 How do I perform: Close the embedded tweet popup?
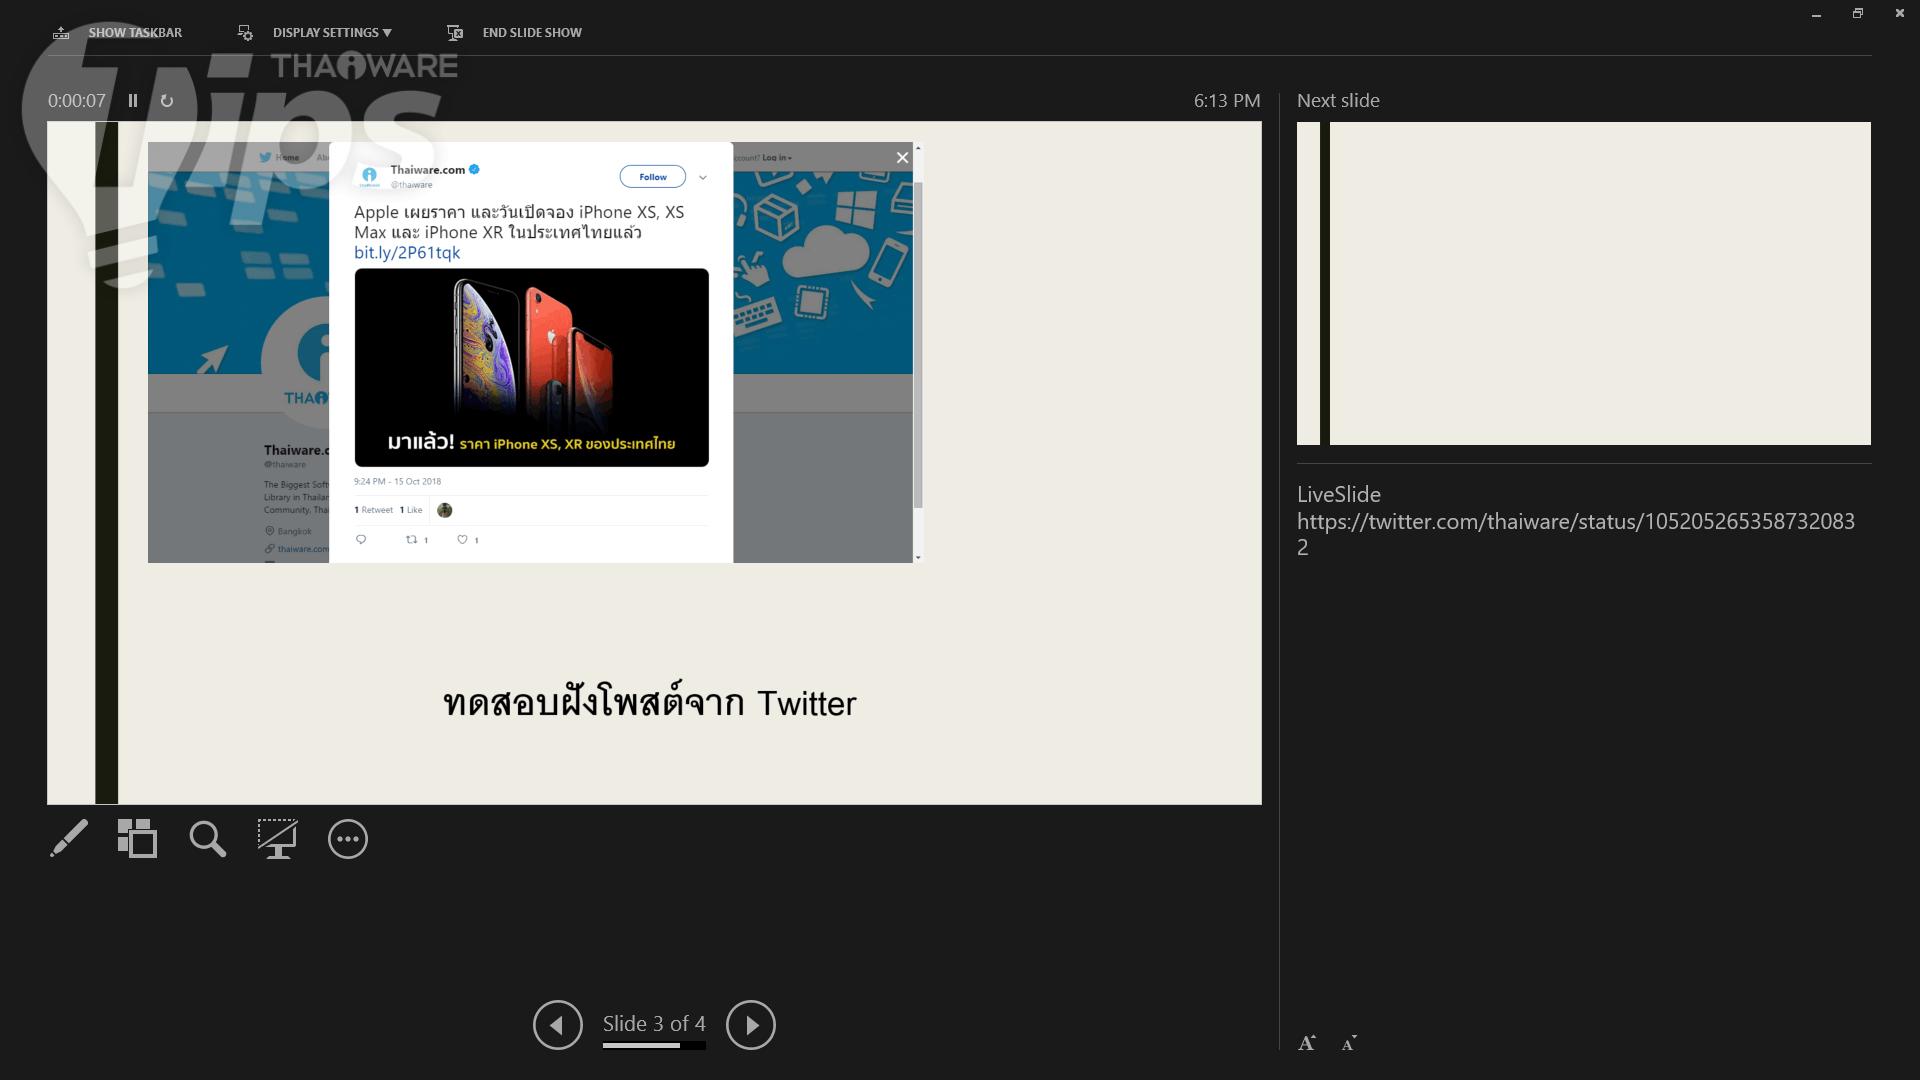point(902,157)
